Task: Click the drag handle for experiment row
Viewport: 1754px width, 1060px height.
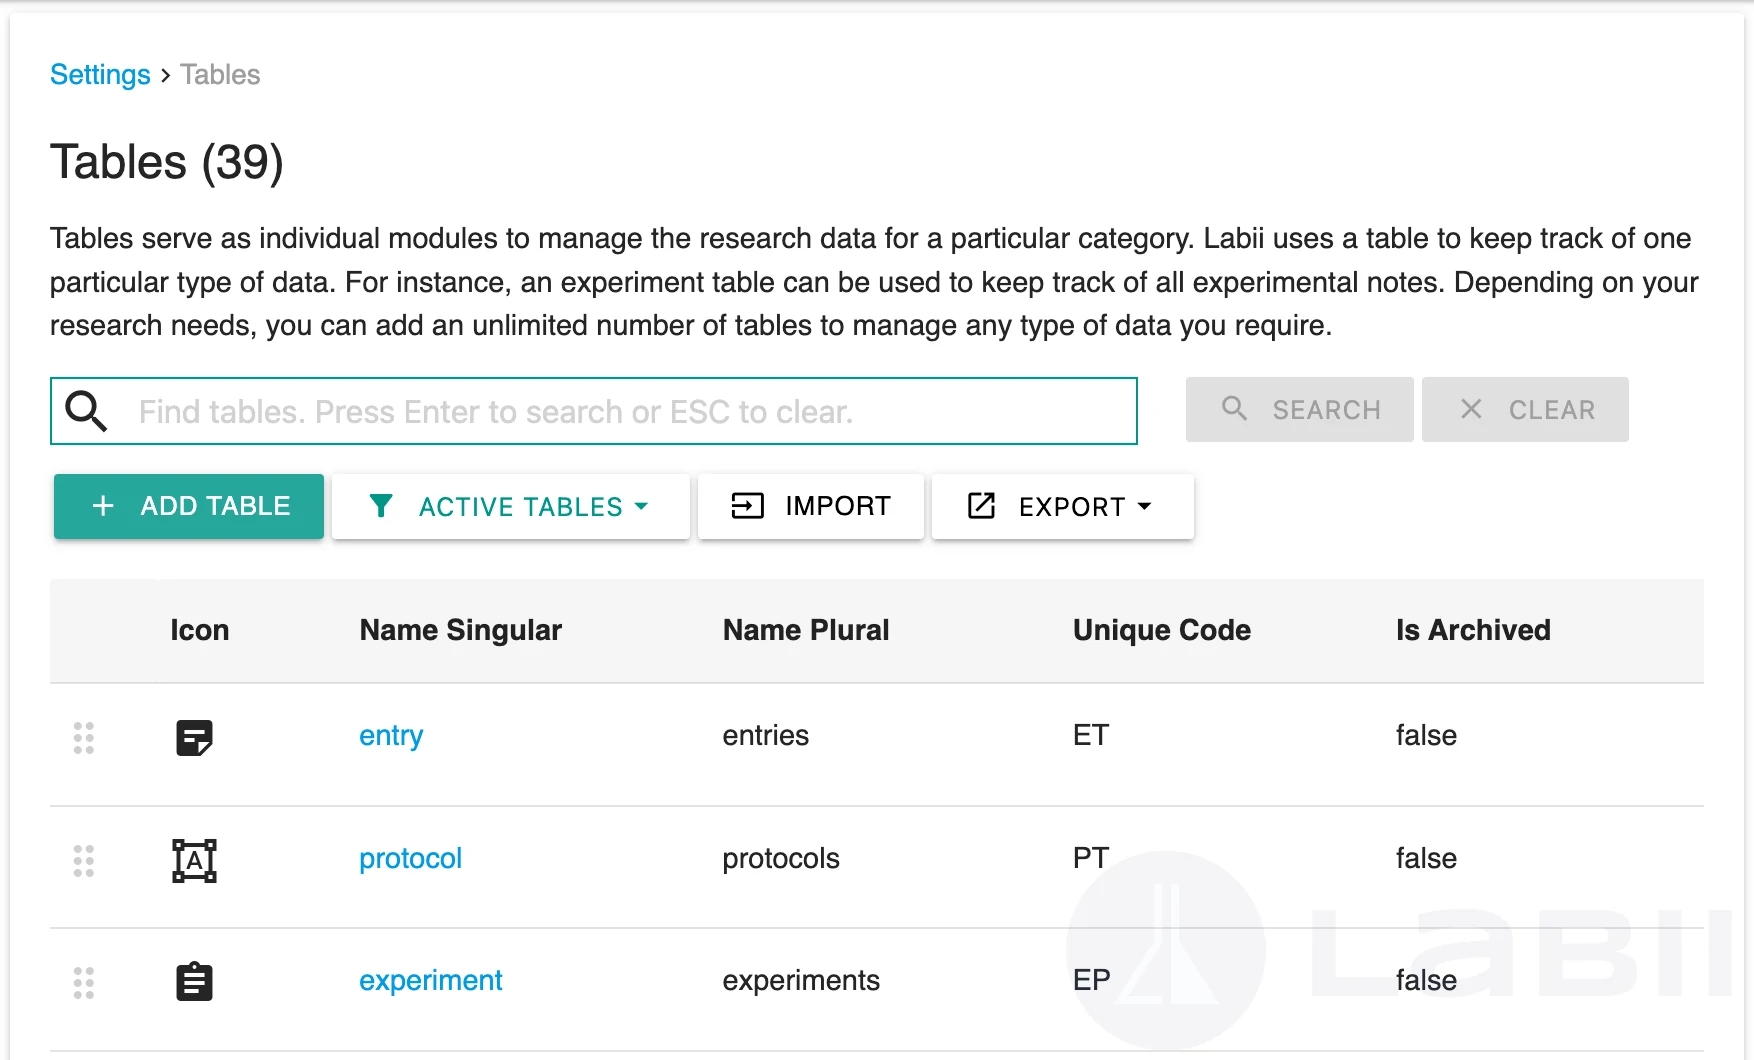Action: (84, 983)
